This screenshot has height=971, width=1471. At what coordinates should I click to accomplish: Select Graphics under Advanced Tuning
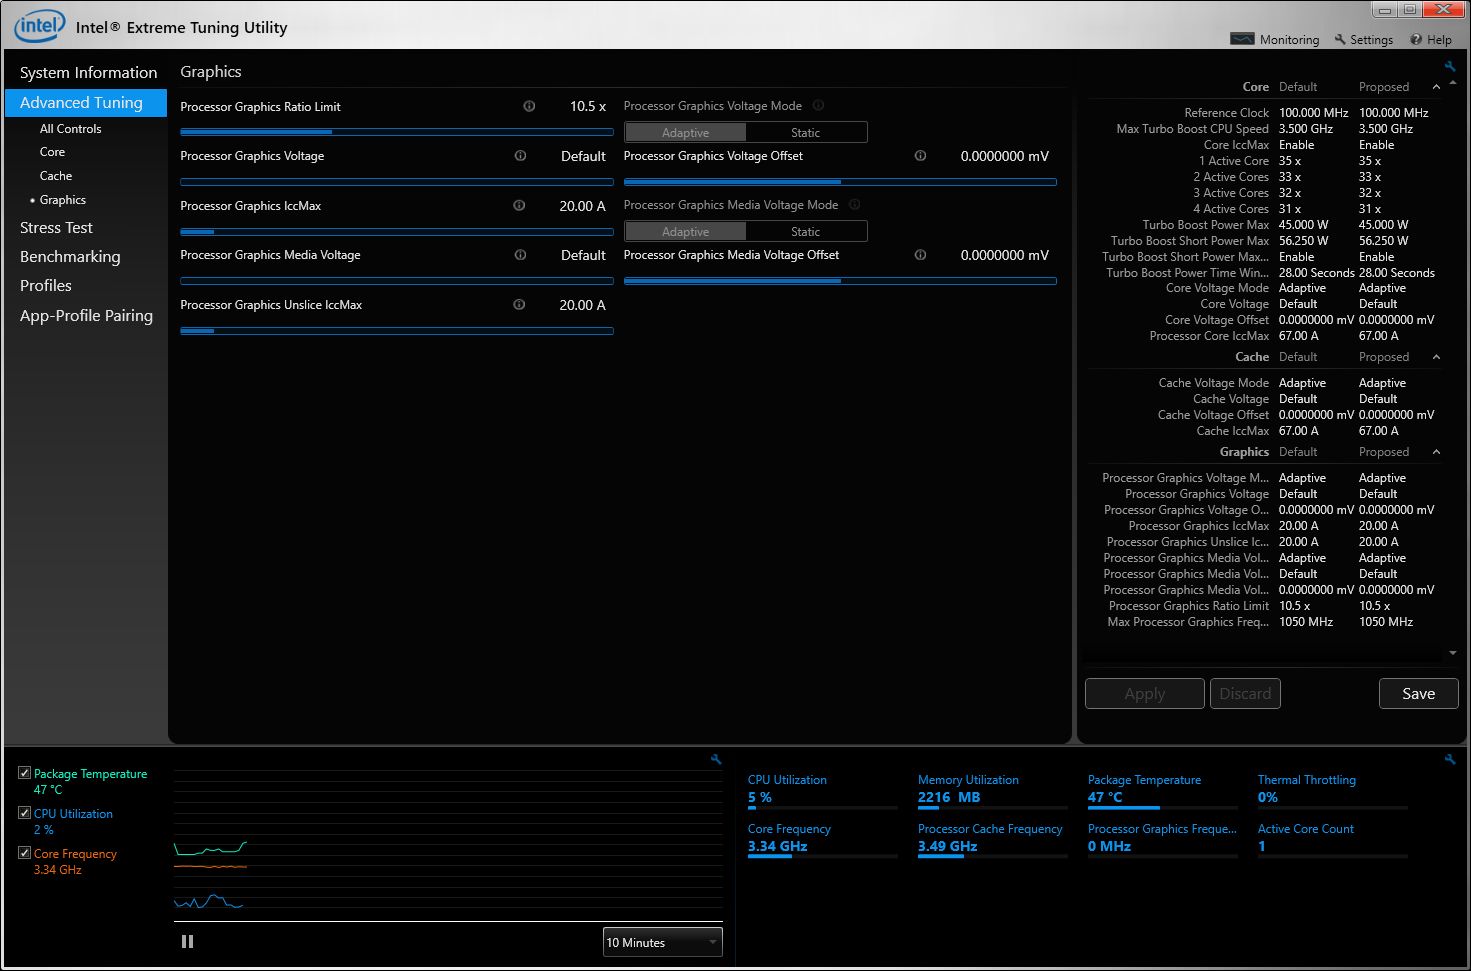(x=62, y=200)
